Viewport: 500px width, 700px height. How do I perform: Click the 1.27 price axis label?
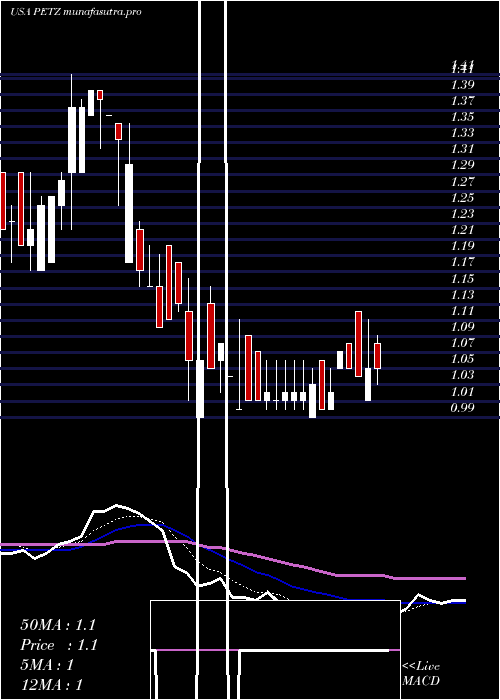462,181
